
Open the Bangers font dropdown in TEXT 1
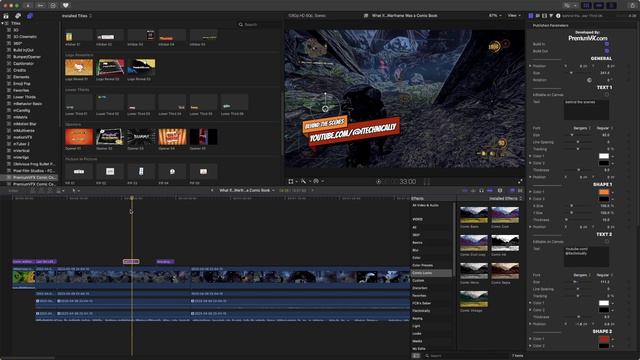[x=581, y=128]
